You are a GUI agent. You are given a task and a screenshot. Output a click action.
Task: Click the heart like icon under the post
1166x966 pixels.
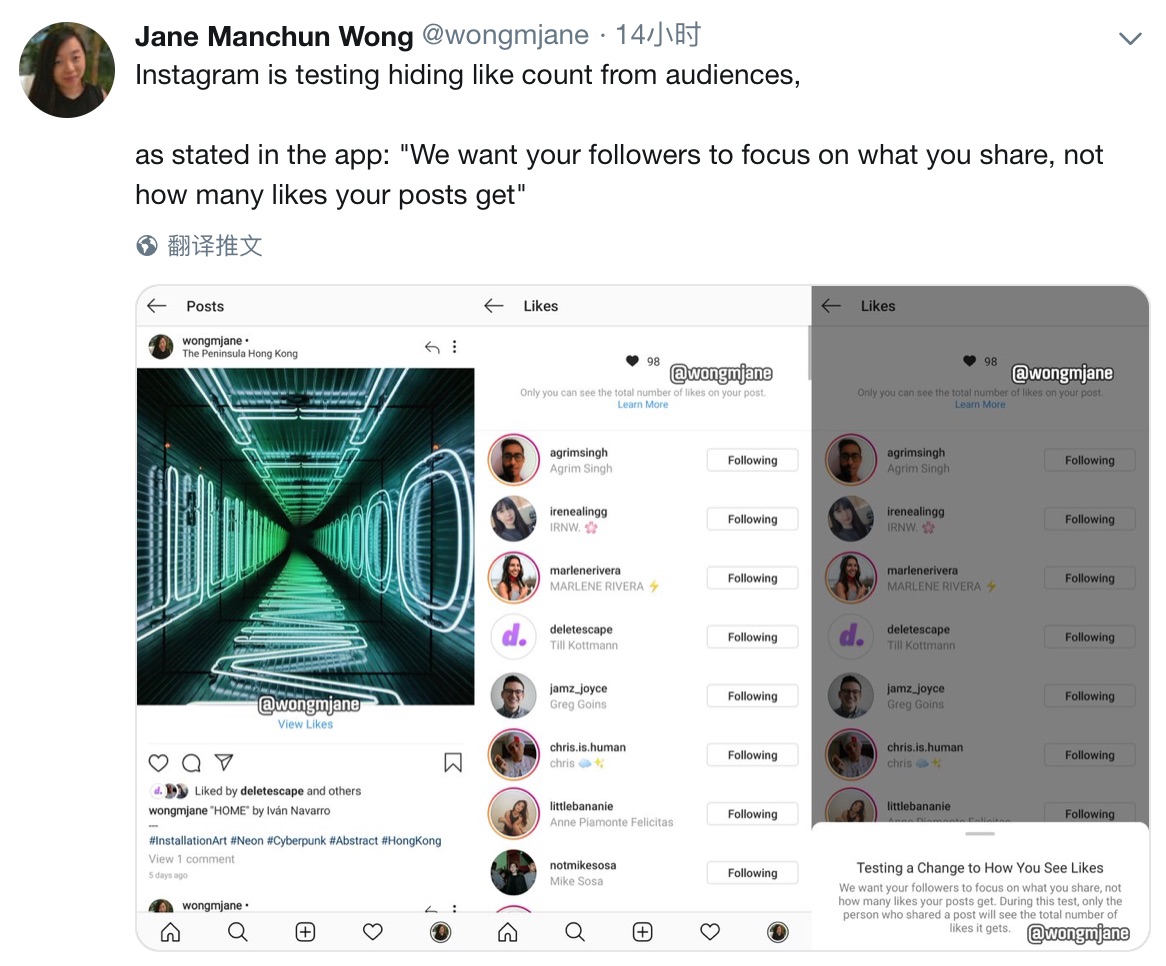[158, 763]
